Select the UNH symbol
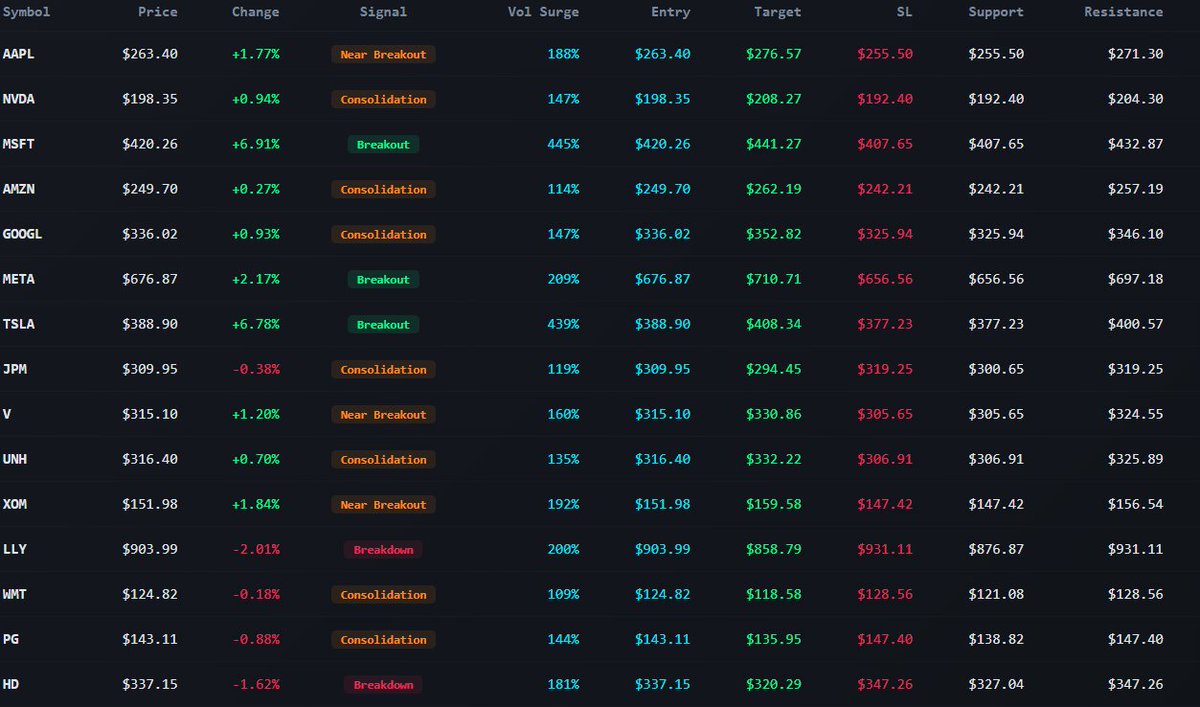Screen dimensions: 1200x707 (x=15, y=459)
